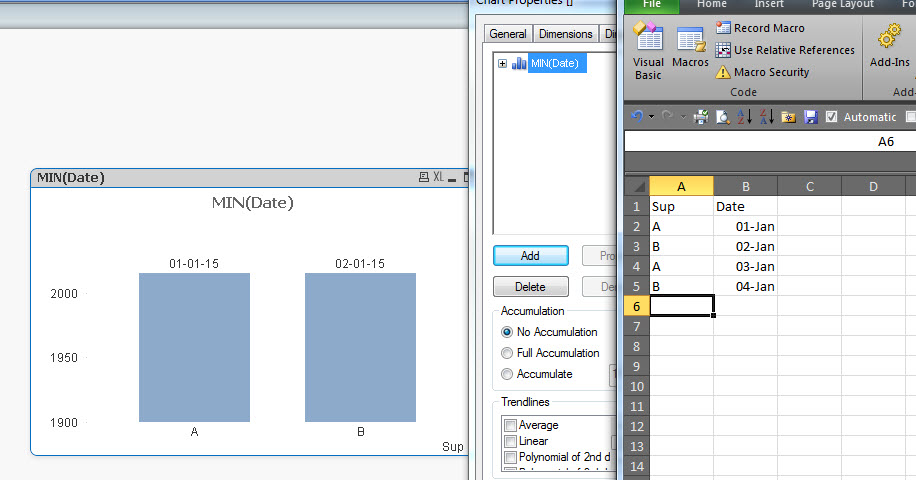Image resolution: width=916 pixels, height=480 pixels.
Task: Start Record Macro in Excel ribbon
Action: (x=760, y=28)
